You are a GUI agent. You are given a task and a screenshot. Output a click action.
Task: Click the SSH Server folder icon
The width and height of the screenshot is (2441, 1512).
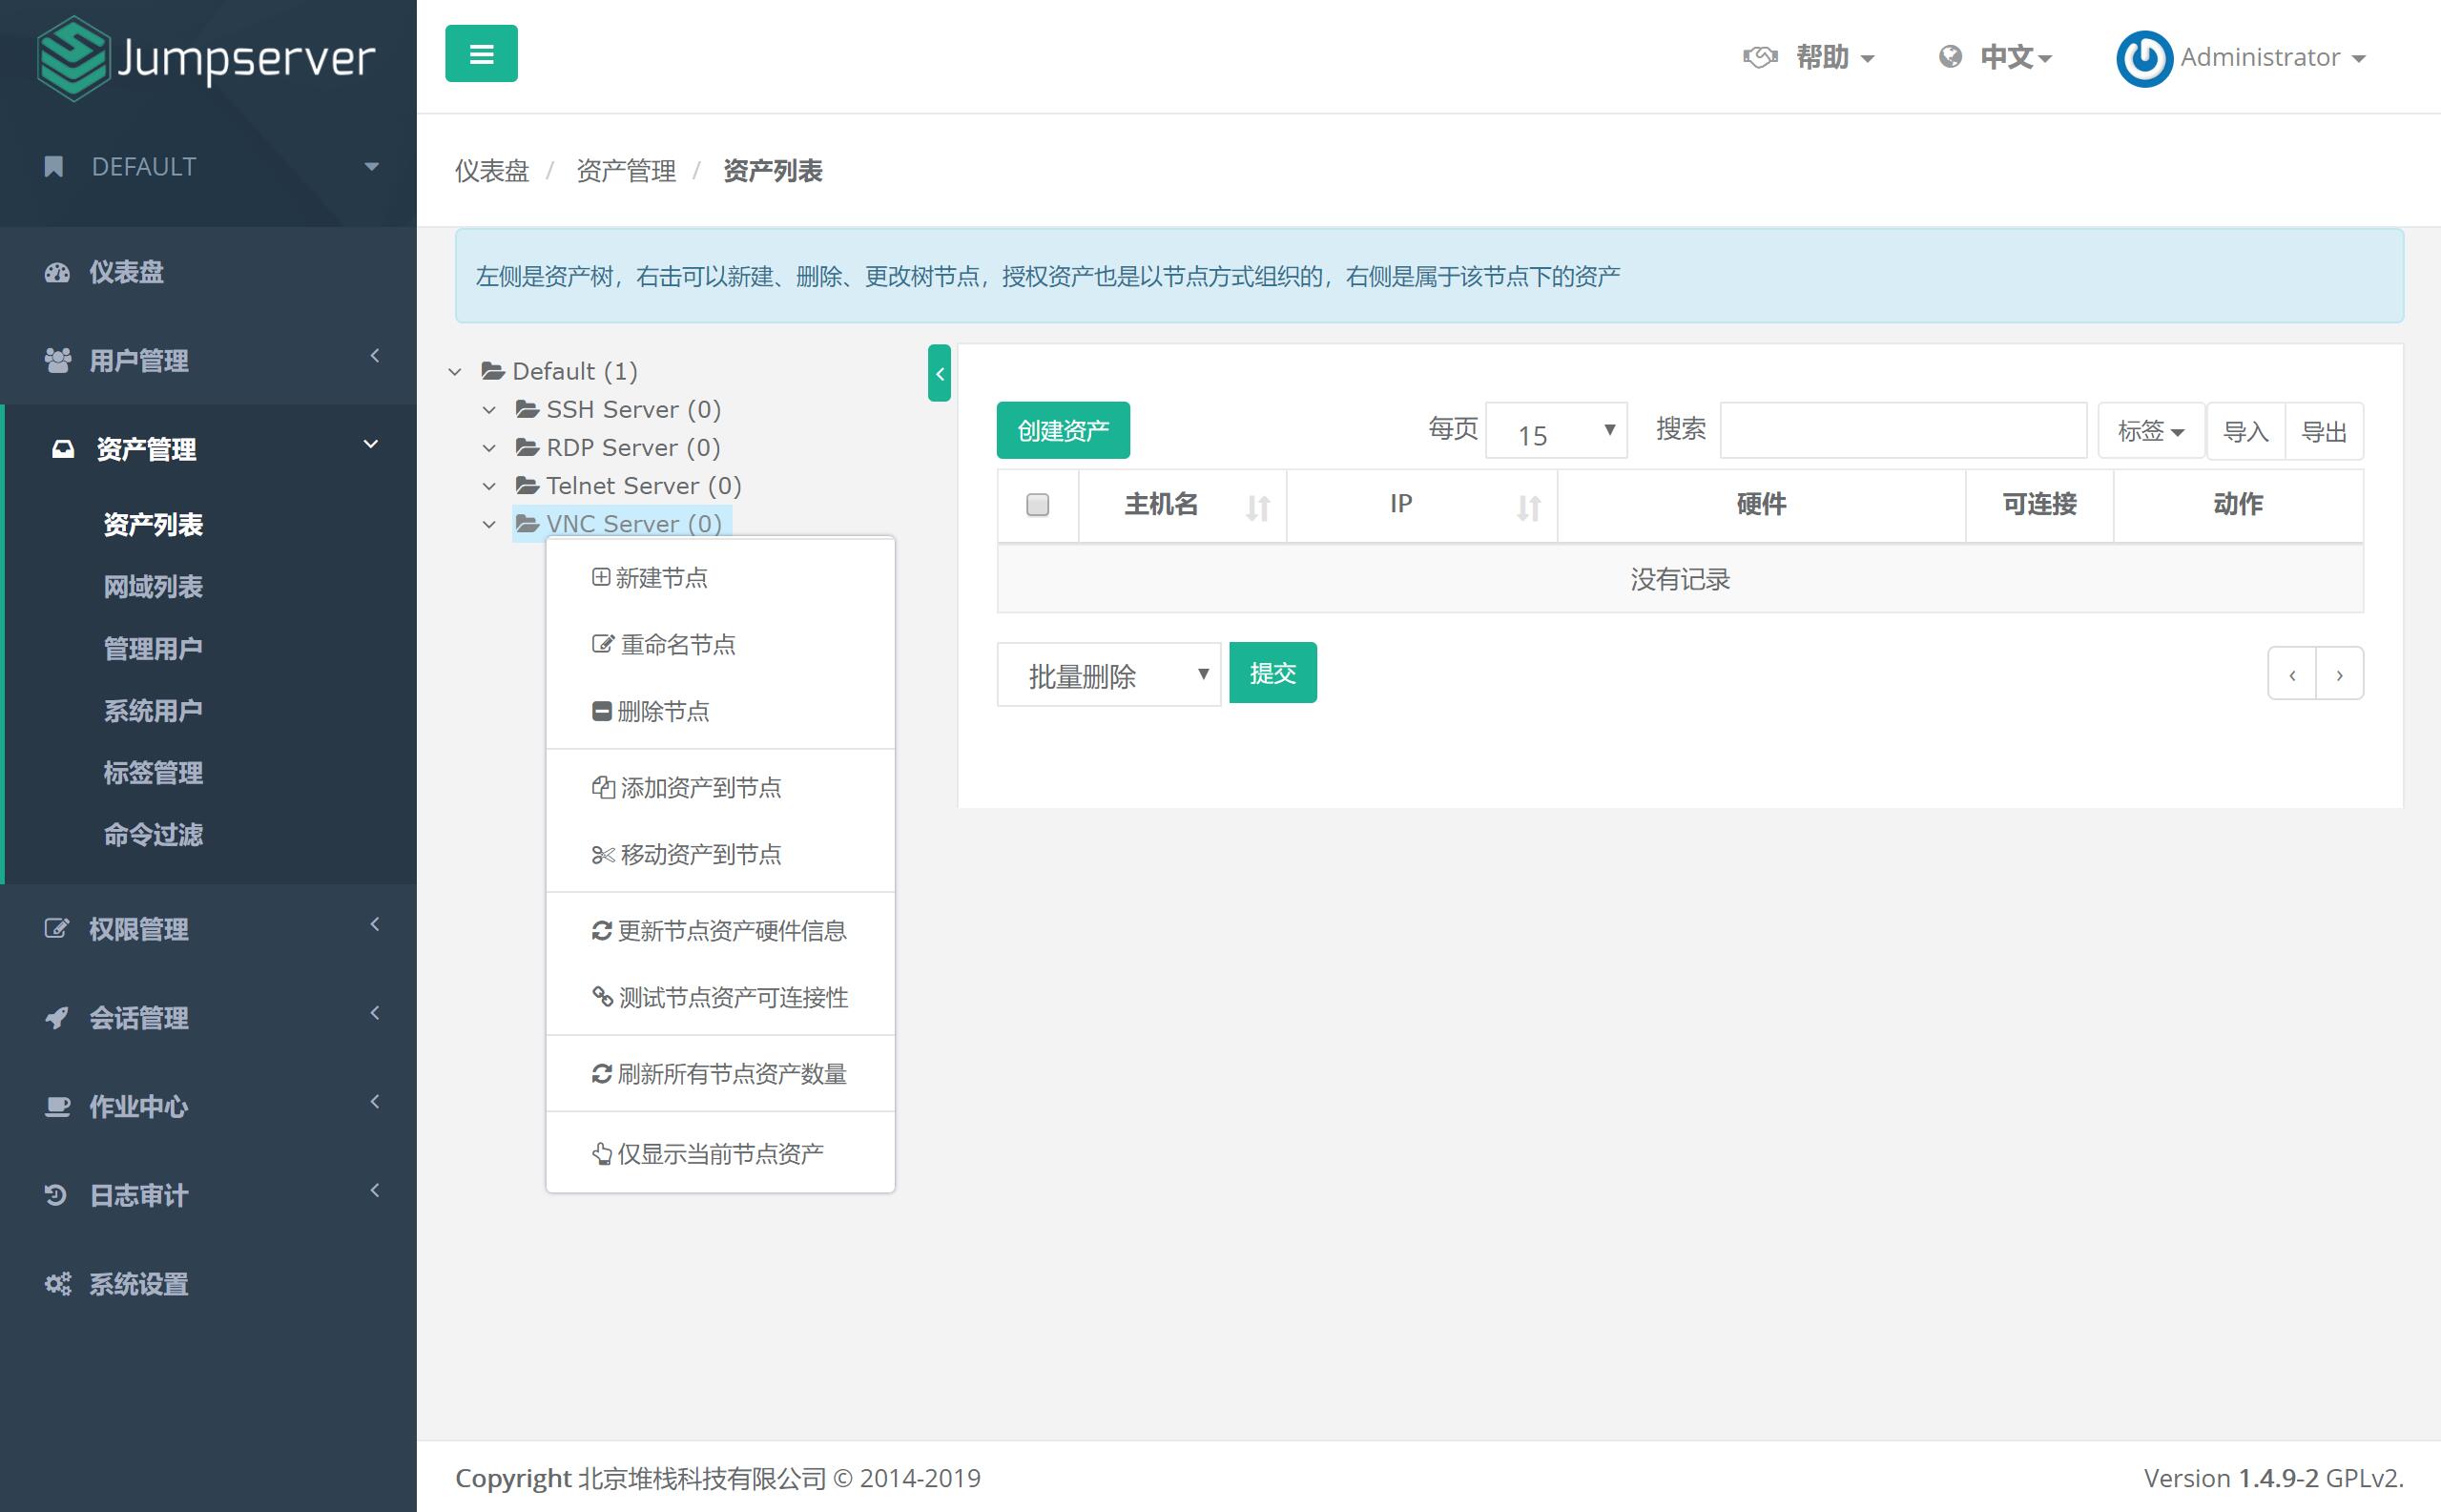pos(527,409)
